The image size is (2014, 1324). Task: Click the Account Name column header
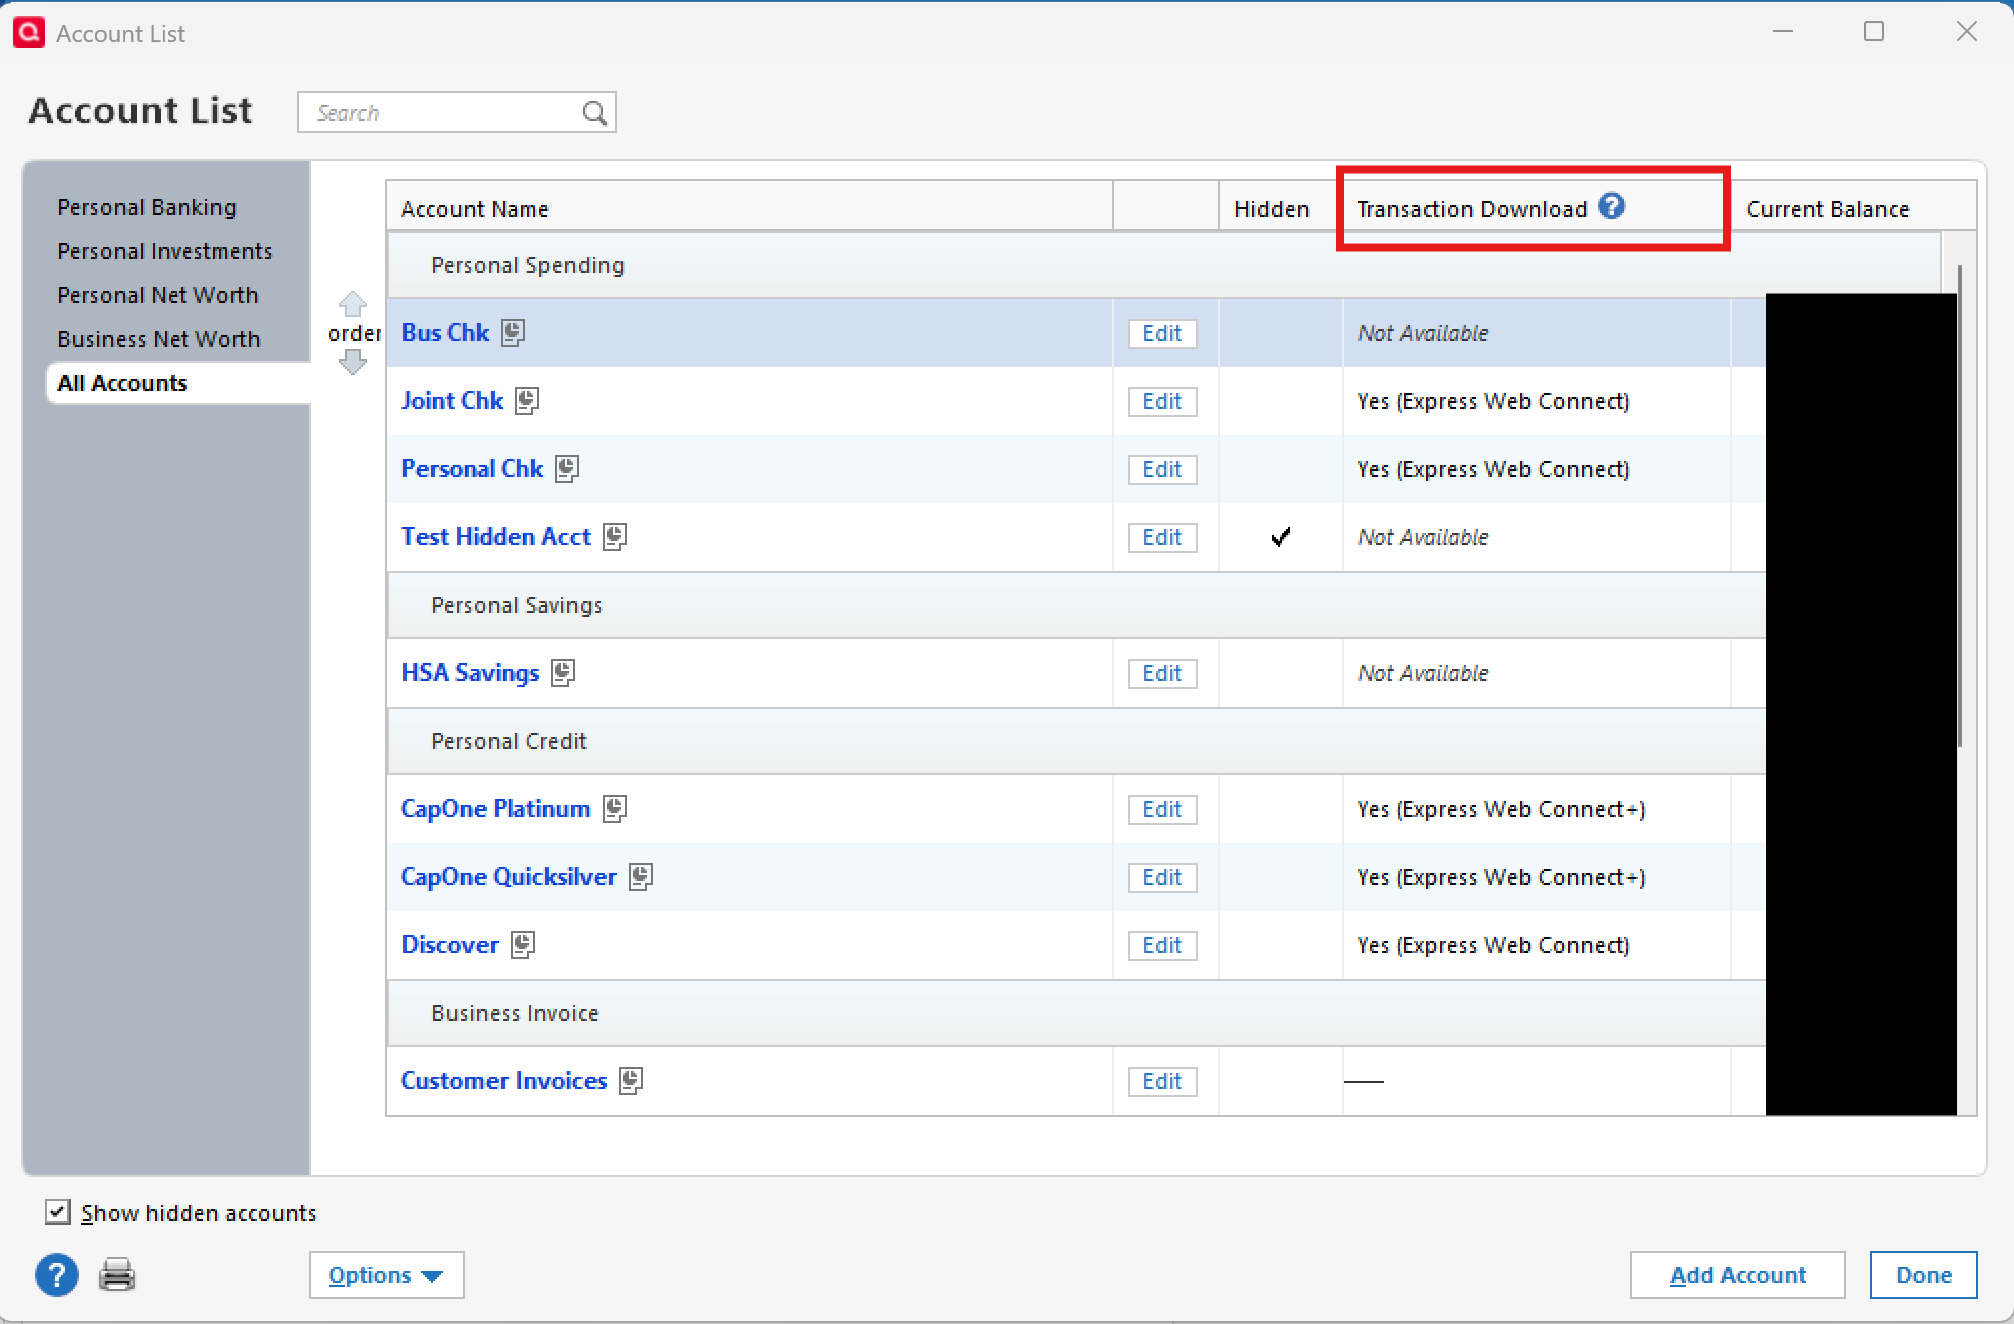(750, 208)
